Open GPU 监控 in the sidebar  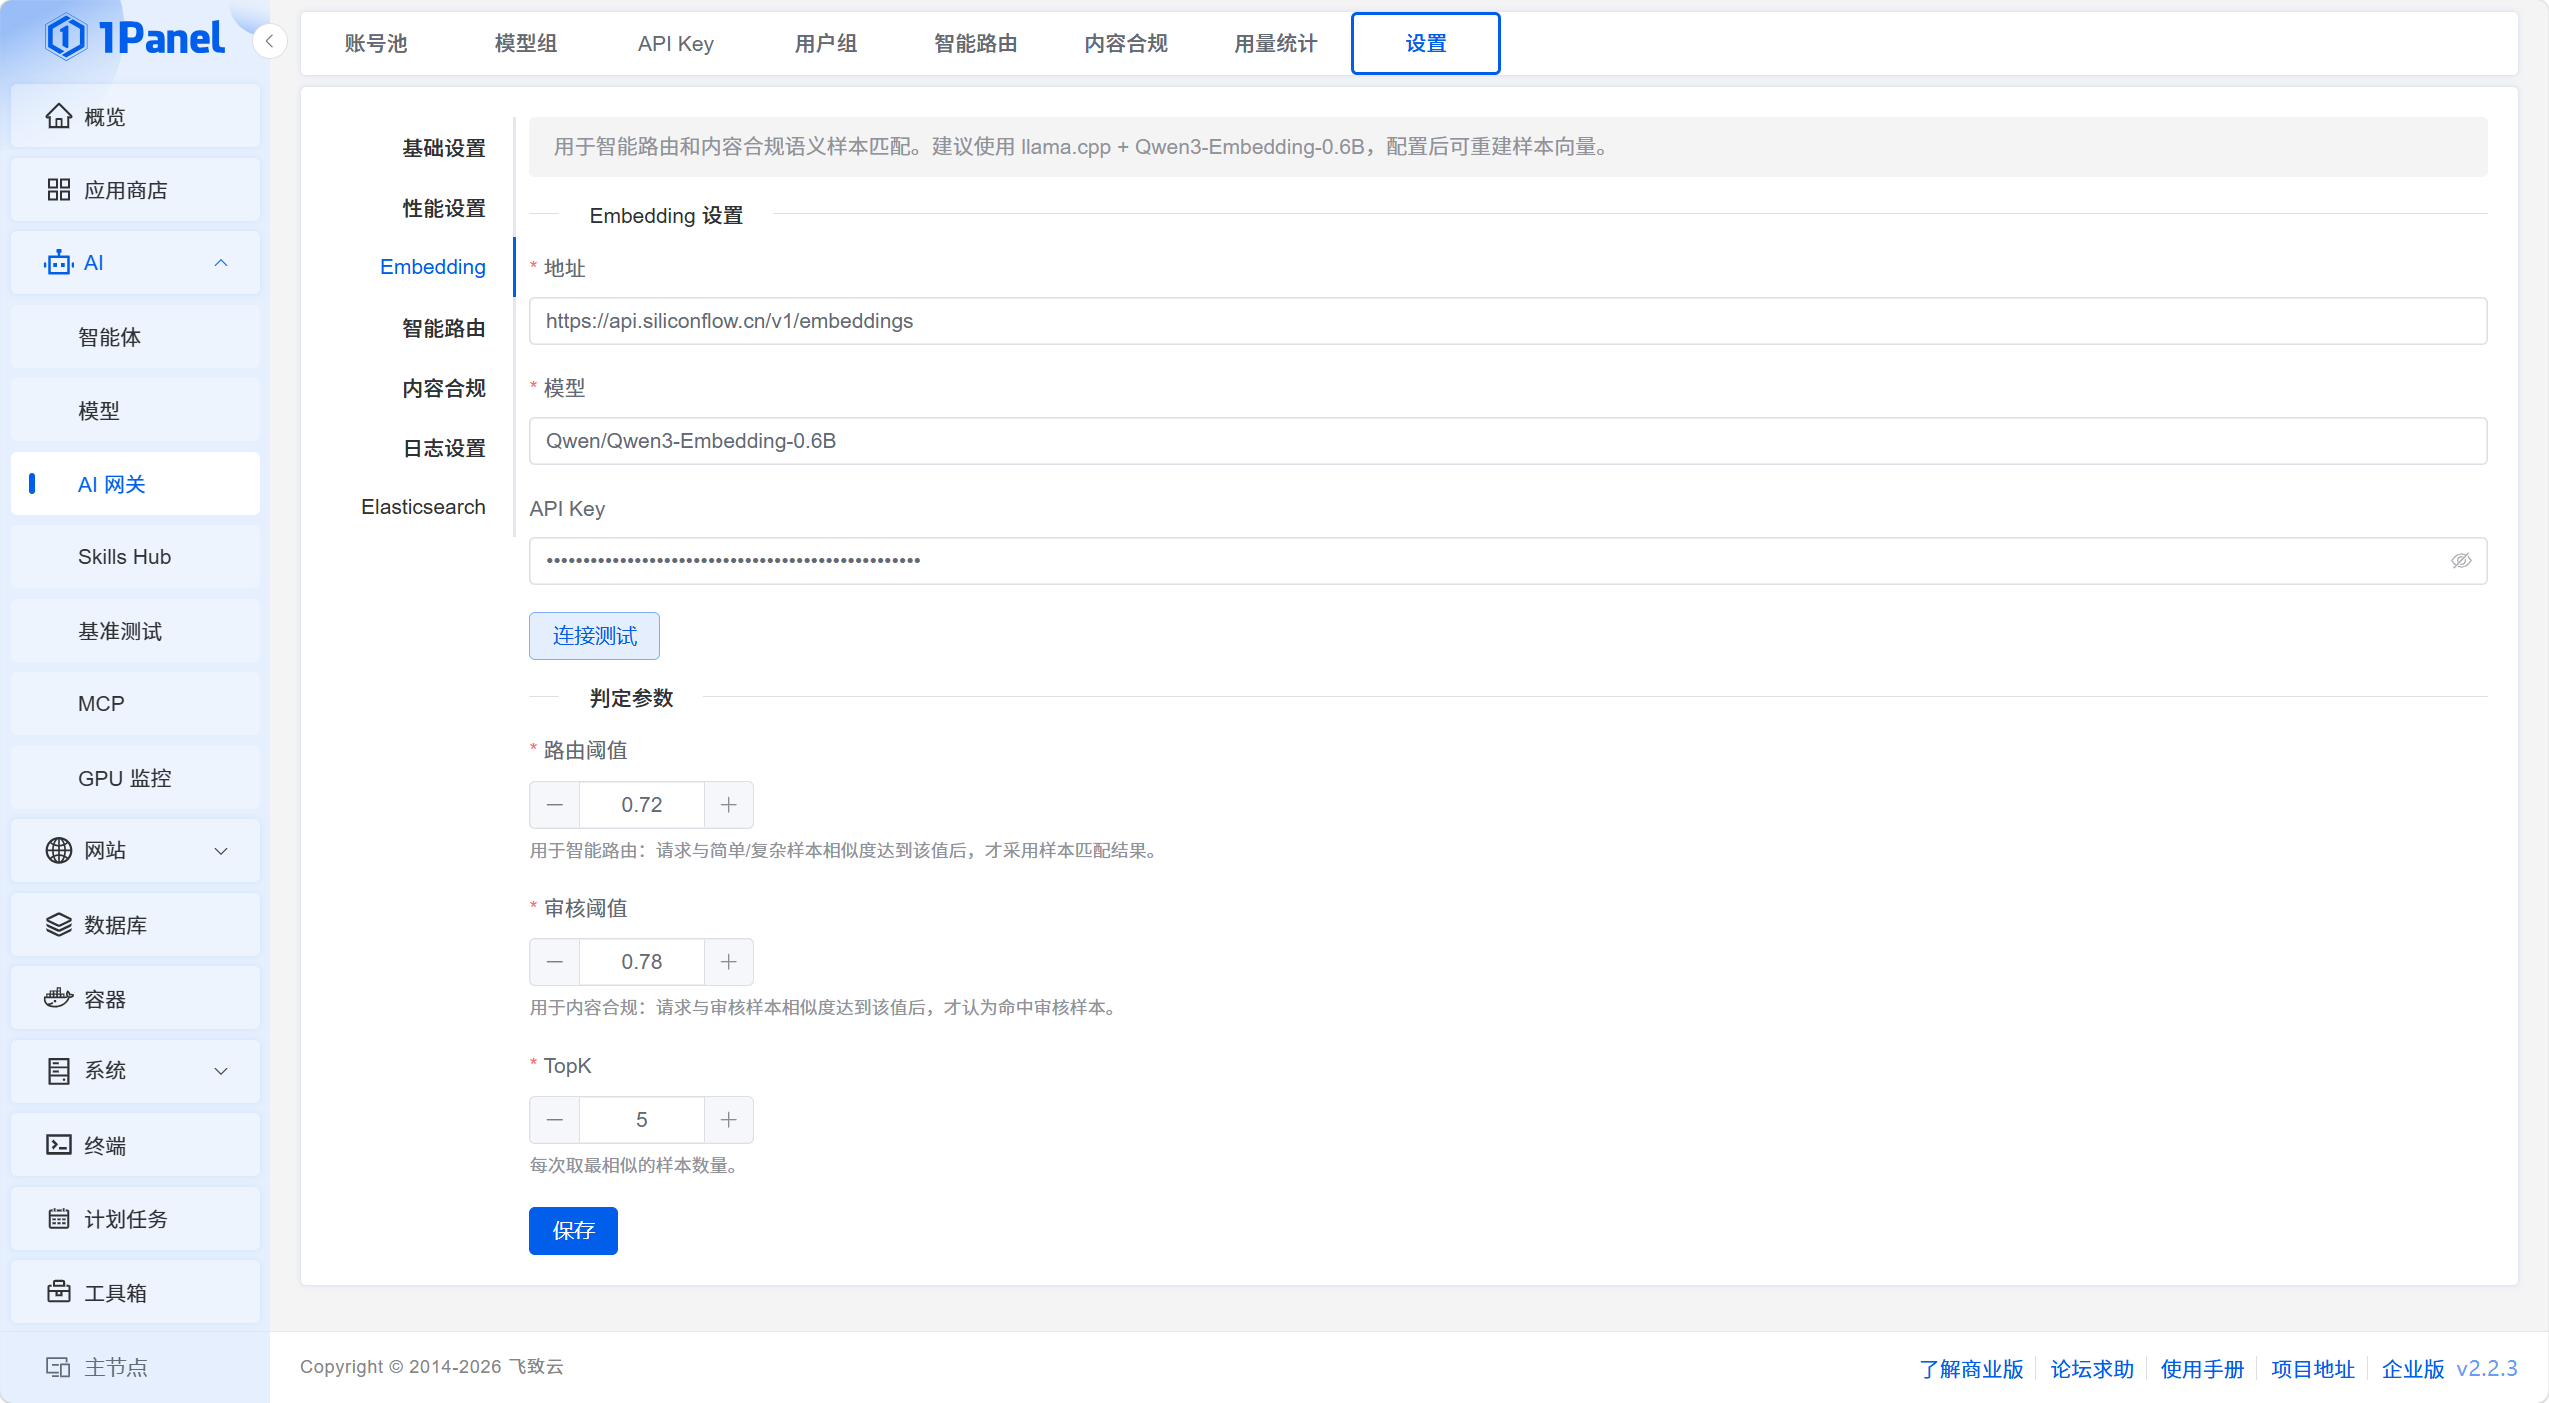click(135, 778)
